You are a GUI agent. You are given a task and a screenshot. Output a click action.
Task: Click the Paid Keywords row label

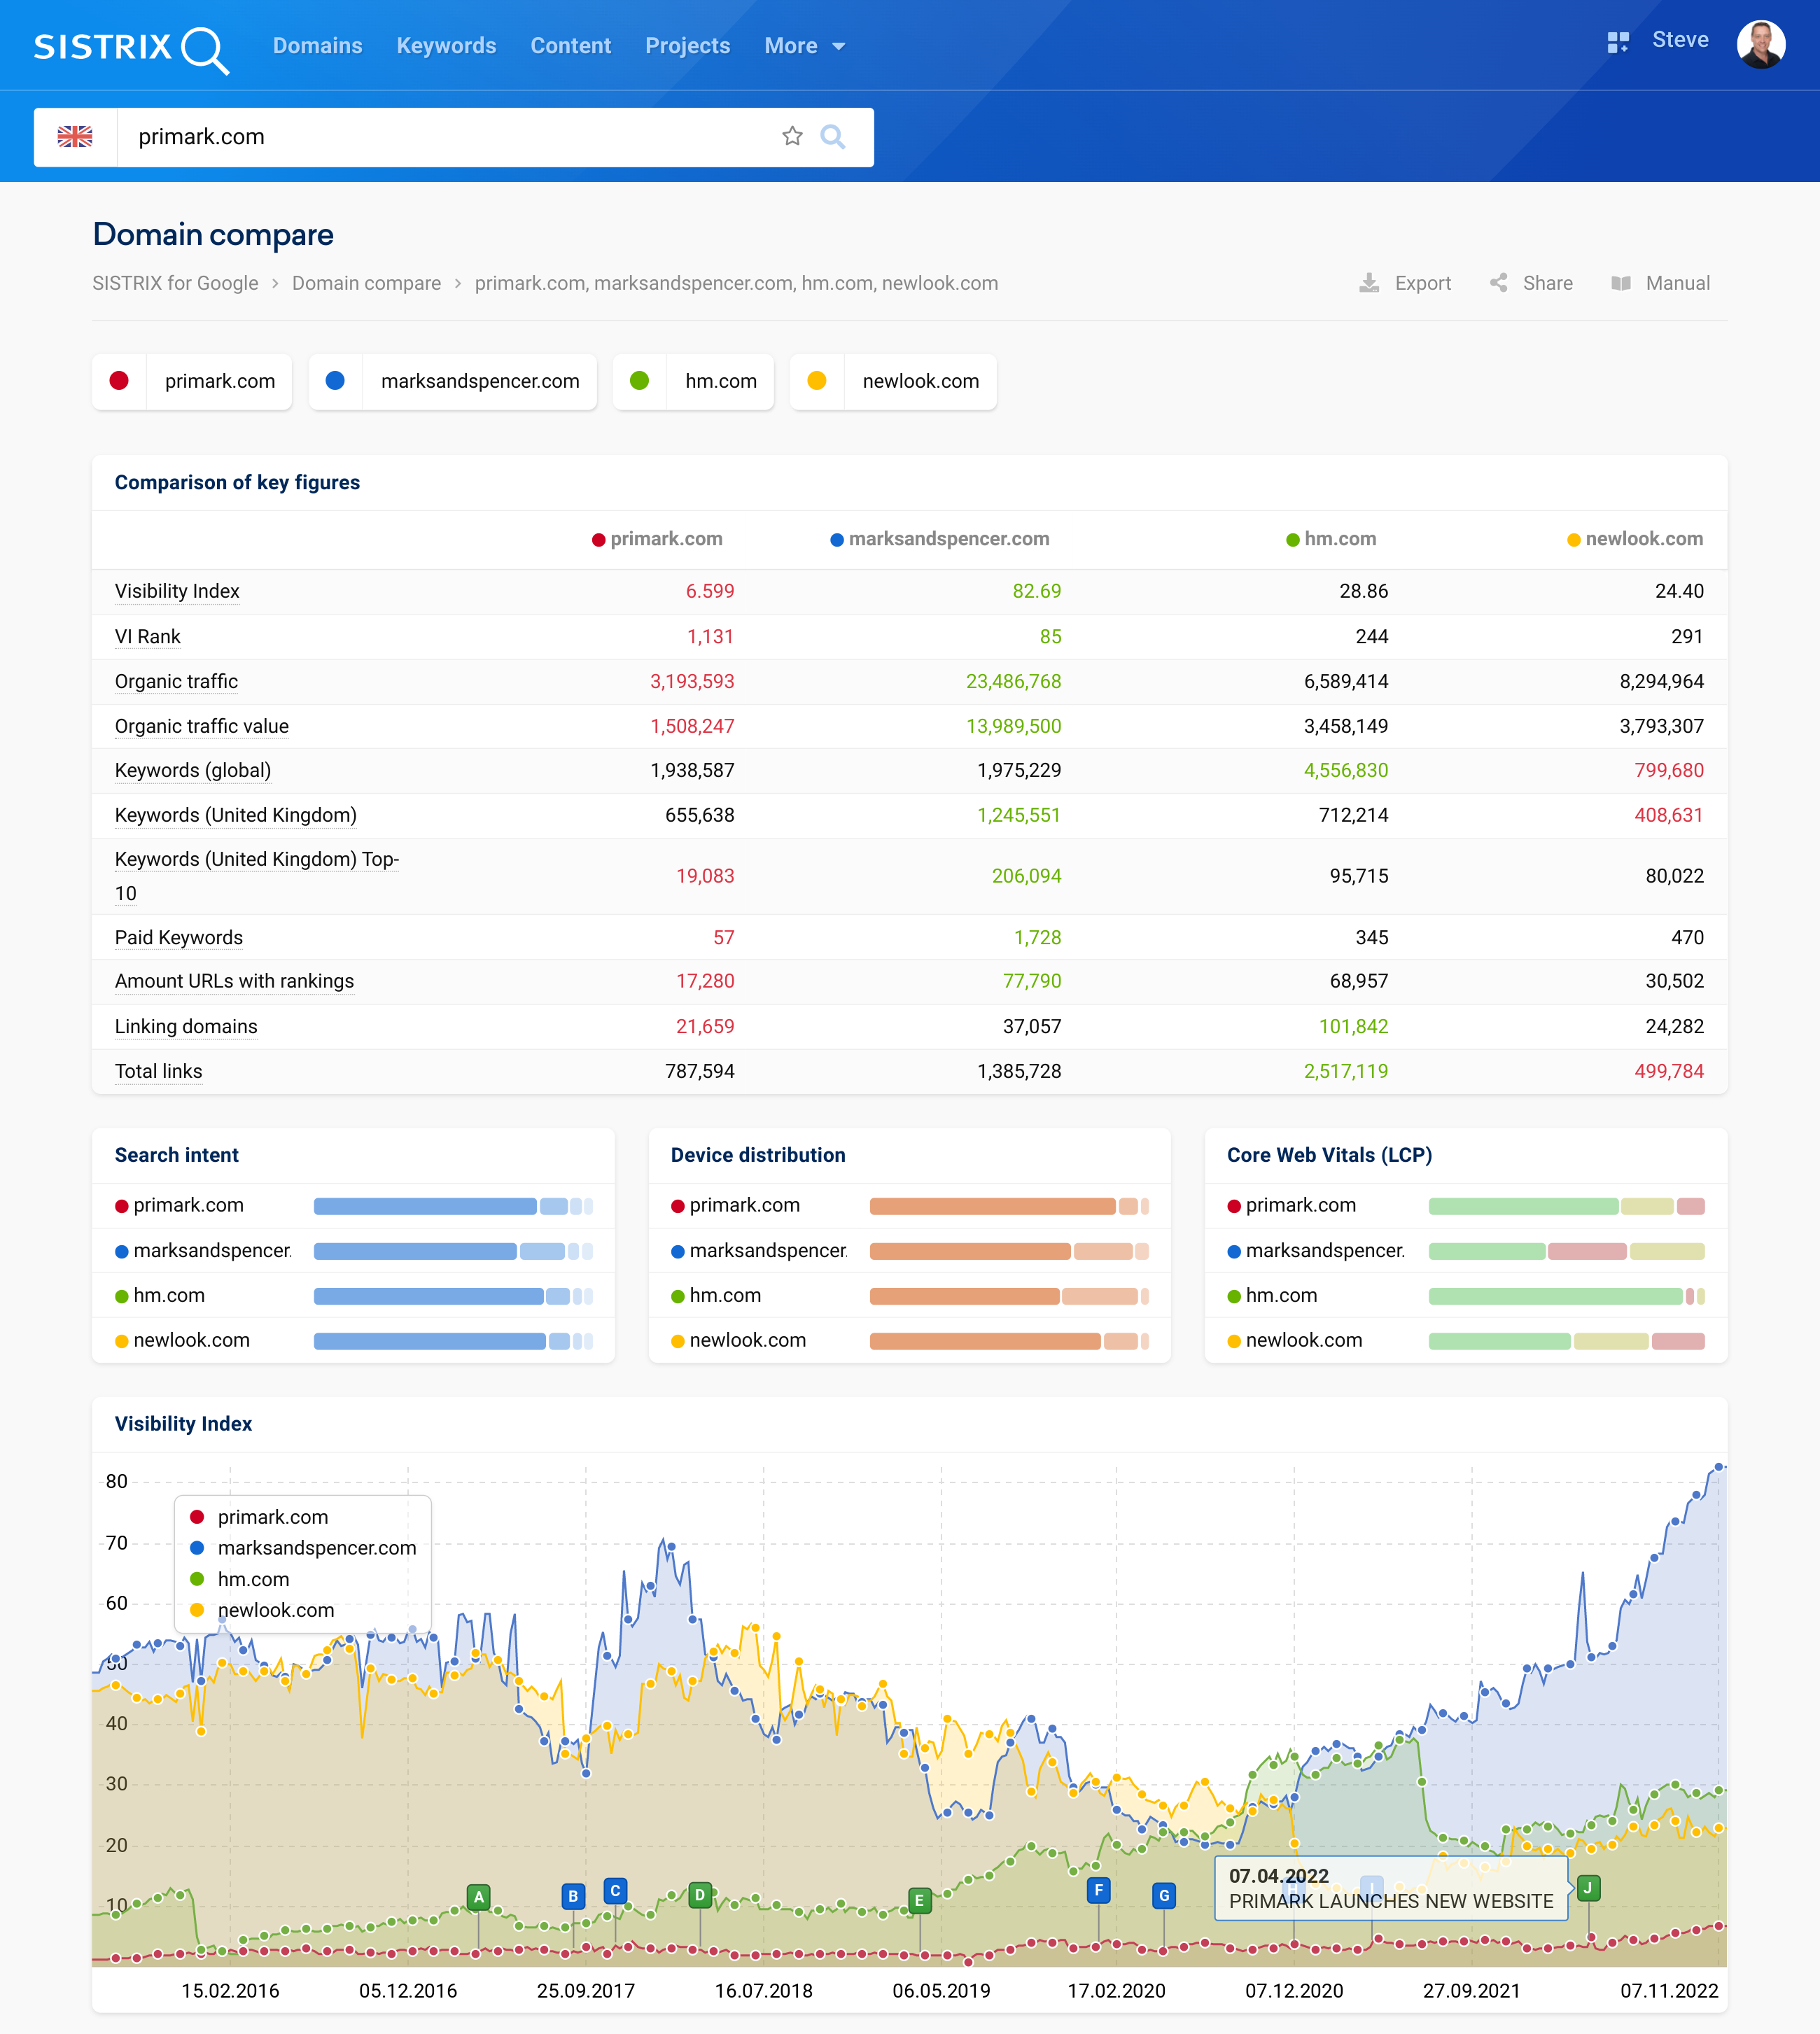179,937
